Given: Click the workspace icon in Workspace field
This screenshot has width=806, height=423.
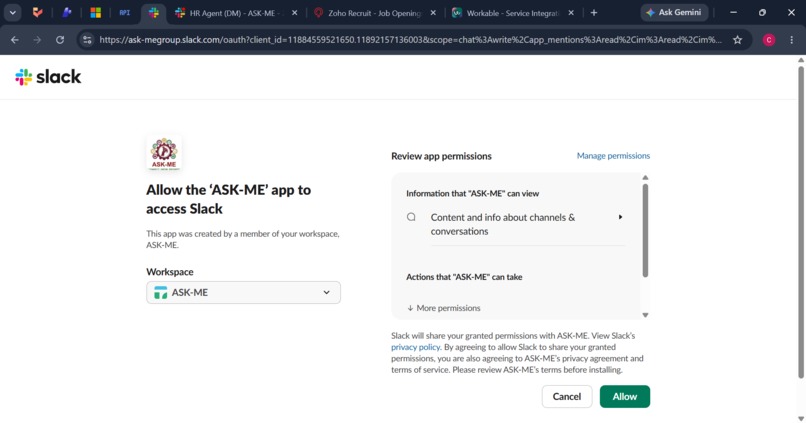Looking at the screenshot, I should coord(160,292).
